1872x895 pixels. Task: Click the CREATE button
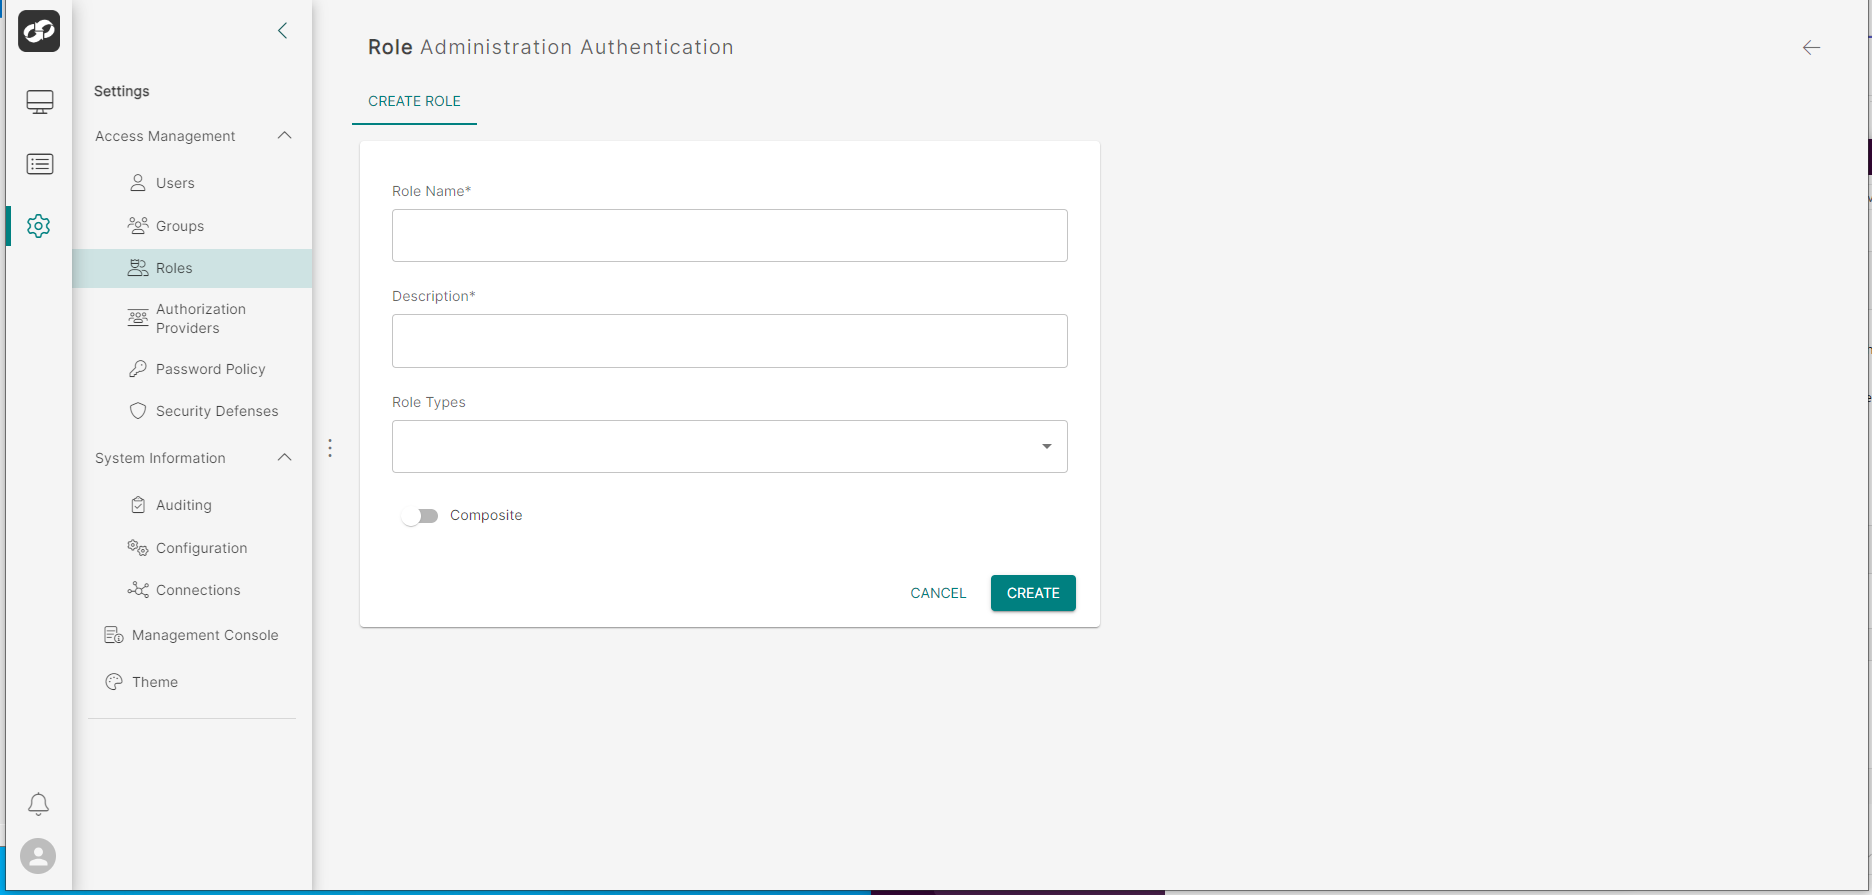1033,593
